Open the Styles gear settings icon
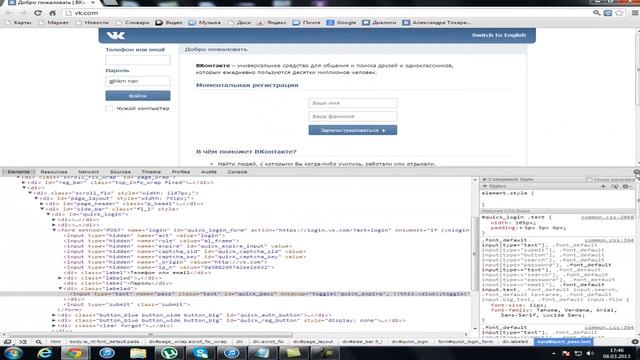The image size is (640, 360). [x=627, y=187]
